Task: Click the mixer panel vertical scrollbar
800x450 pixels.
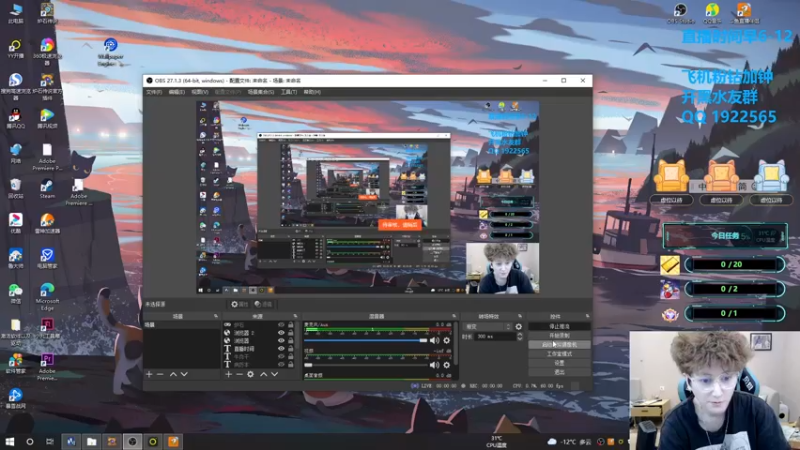Action: [x=456, y=343]
